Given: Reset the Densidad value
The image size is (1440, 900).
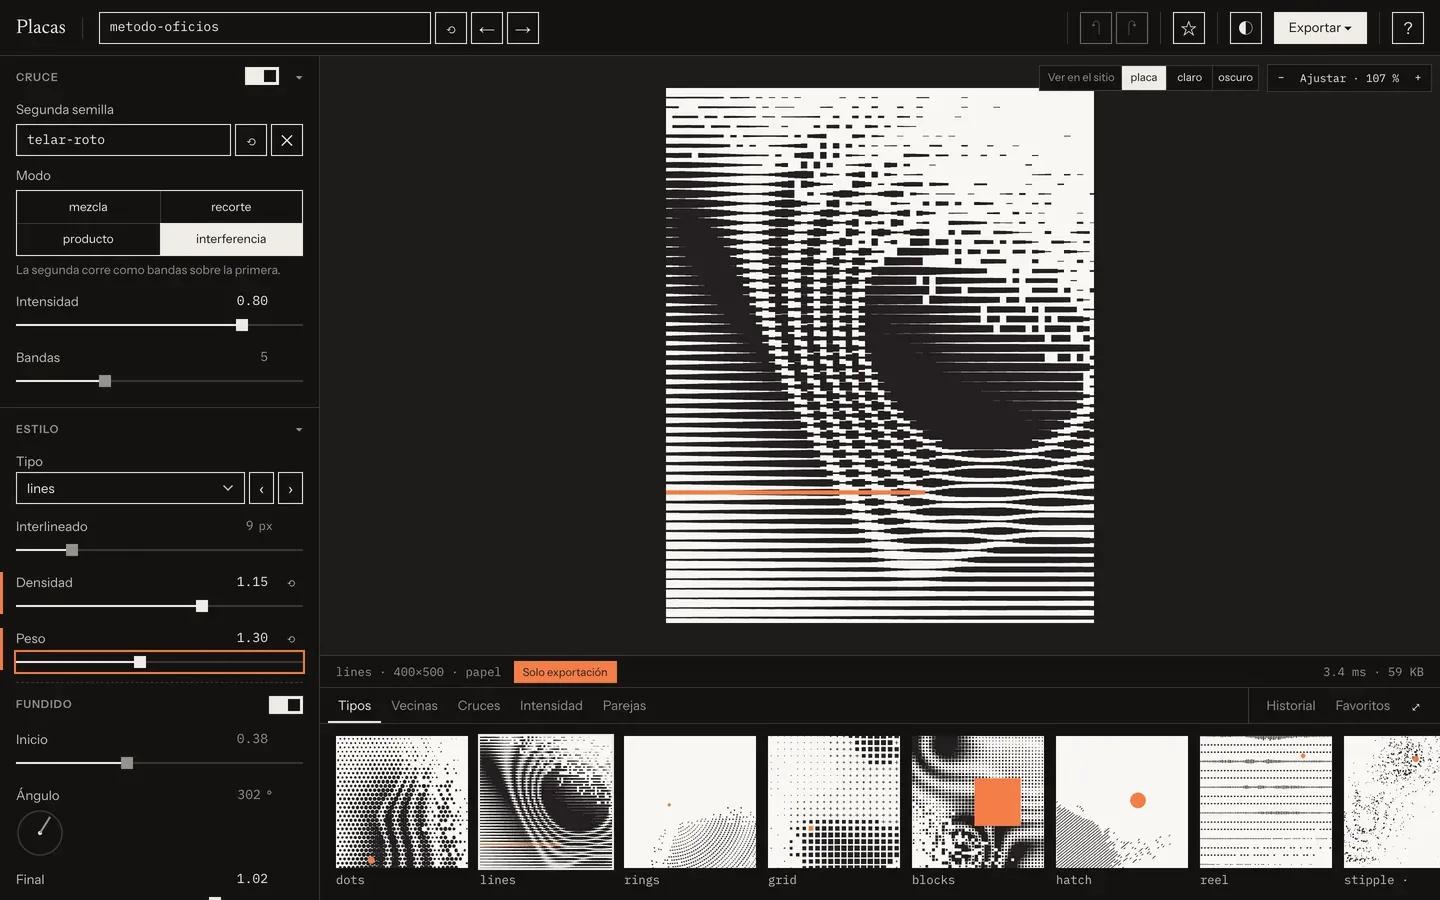Looking at the screenshot, I should click(x=292, y=583).
